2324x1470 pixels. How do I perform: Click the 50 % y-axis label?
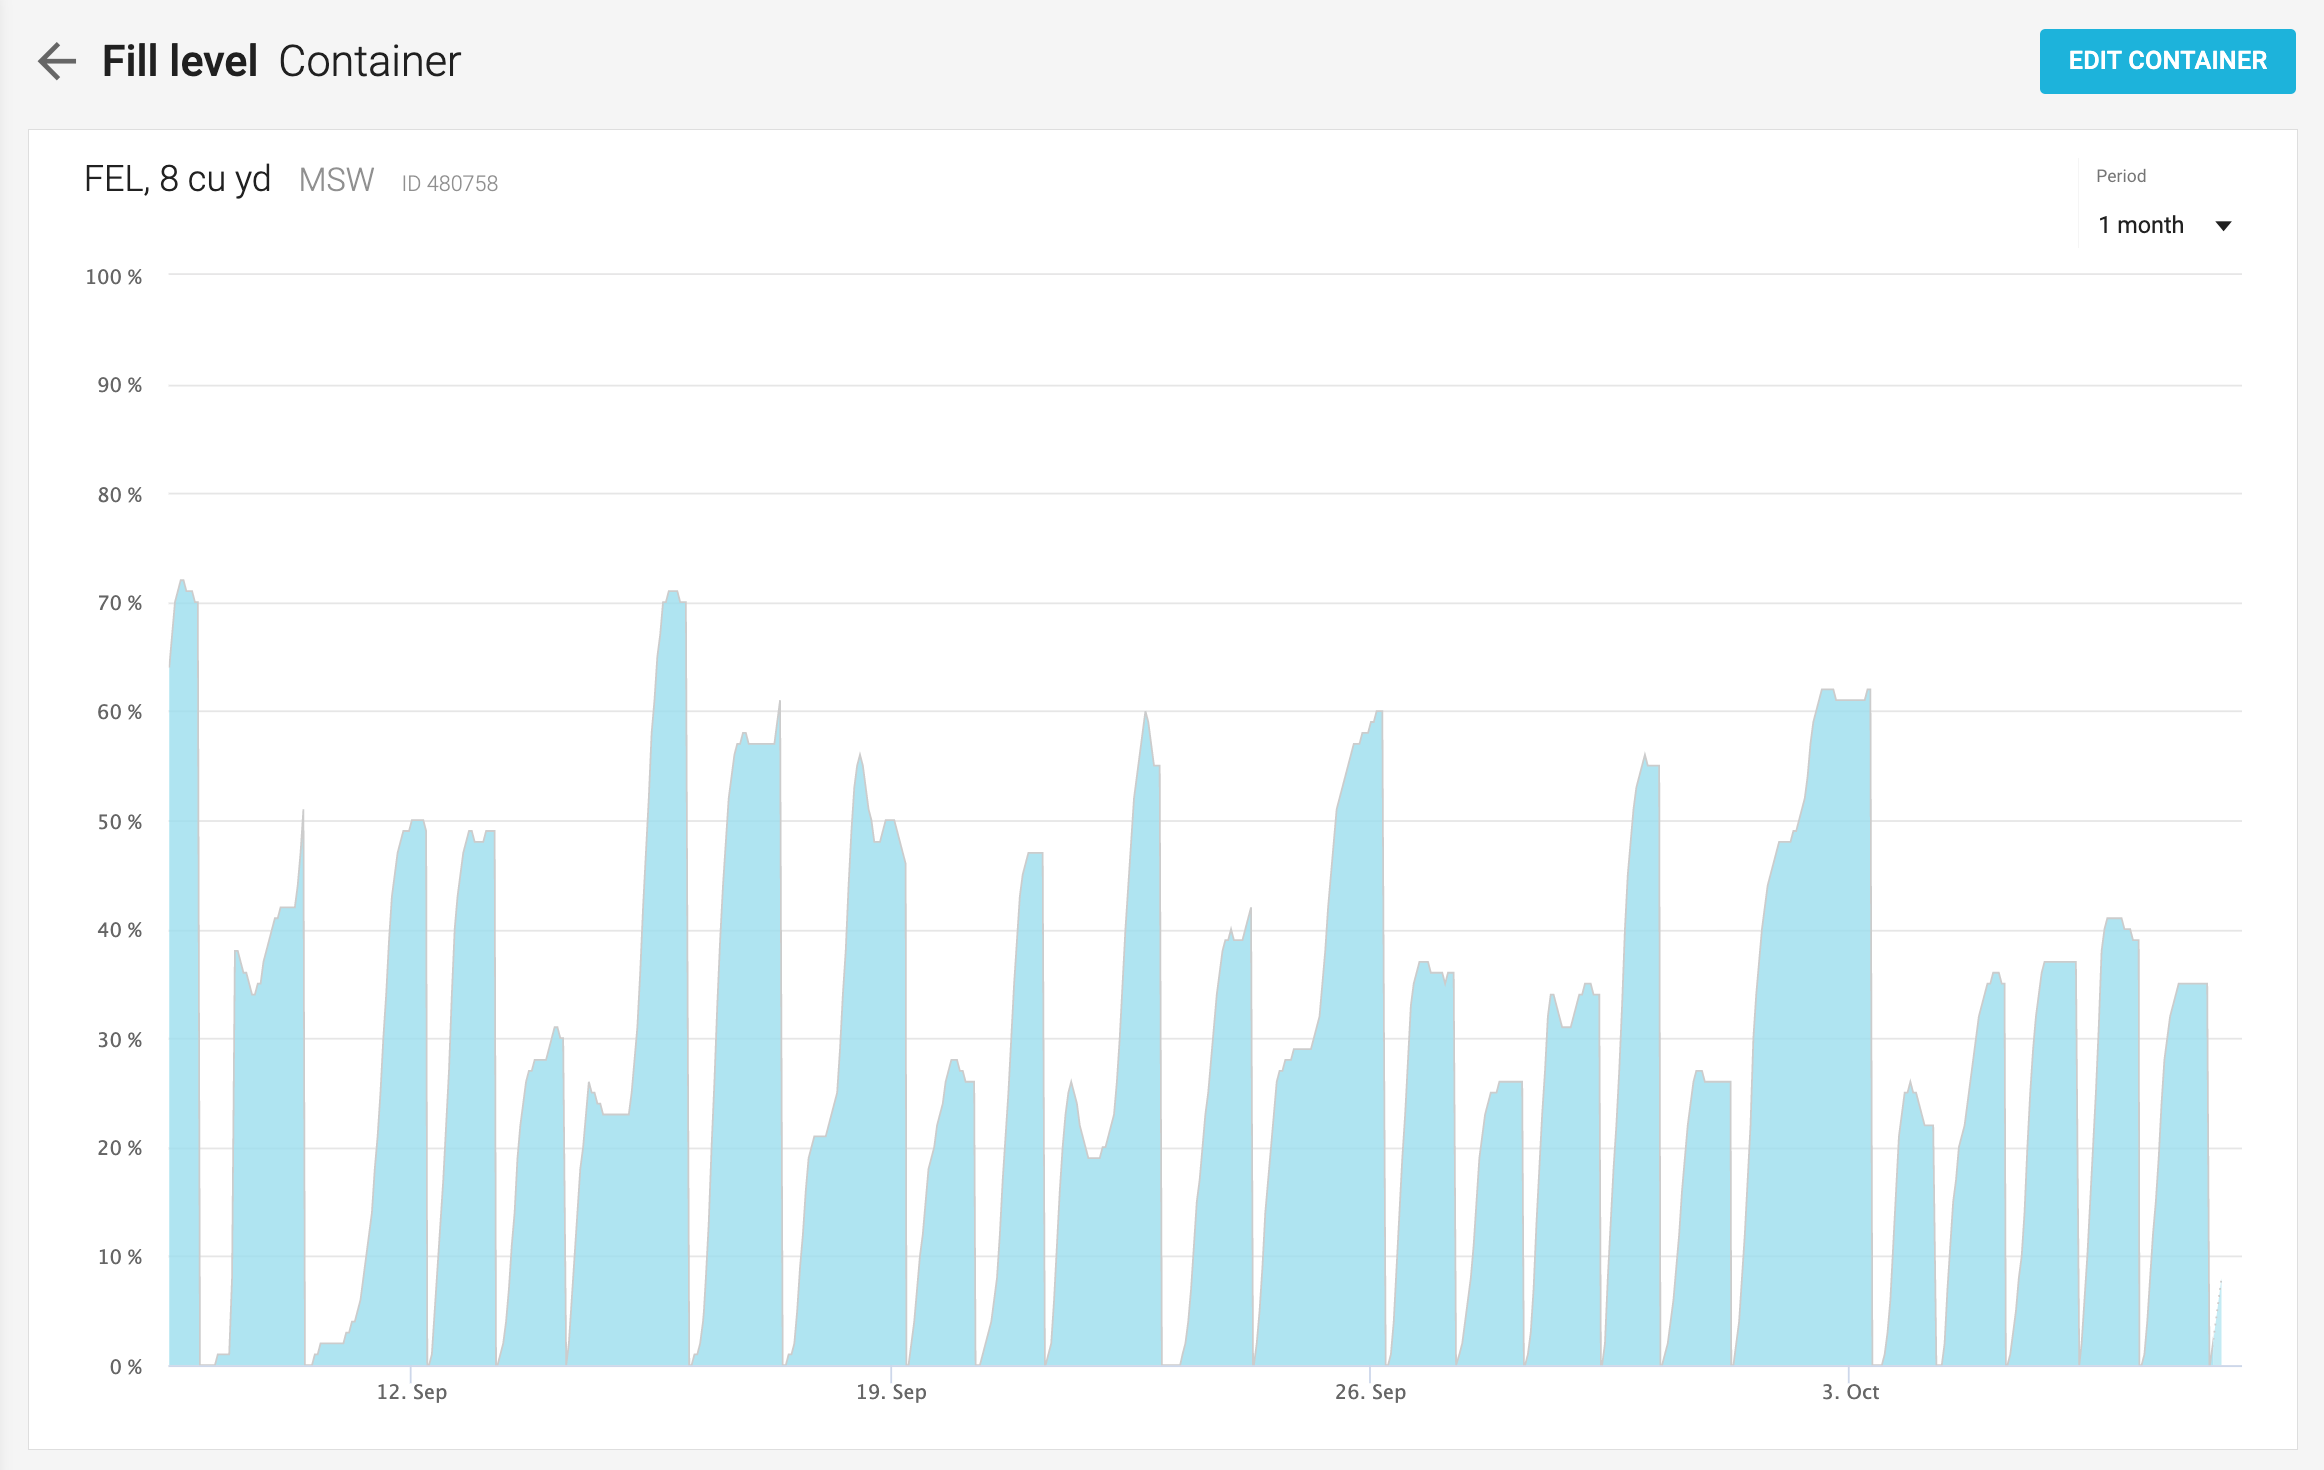click(119, 822)
